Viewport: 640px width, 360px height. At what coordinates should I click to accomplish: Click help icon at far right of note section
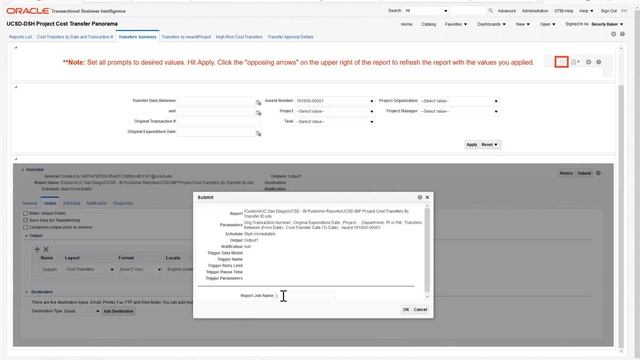point(599,62)
